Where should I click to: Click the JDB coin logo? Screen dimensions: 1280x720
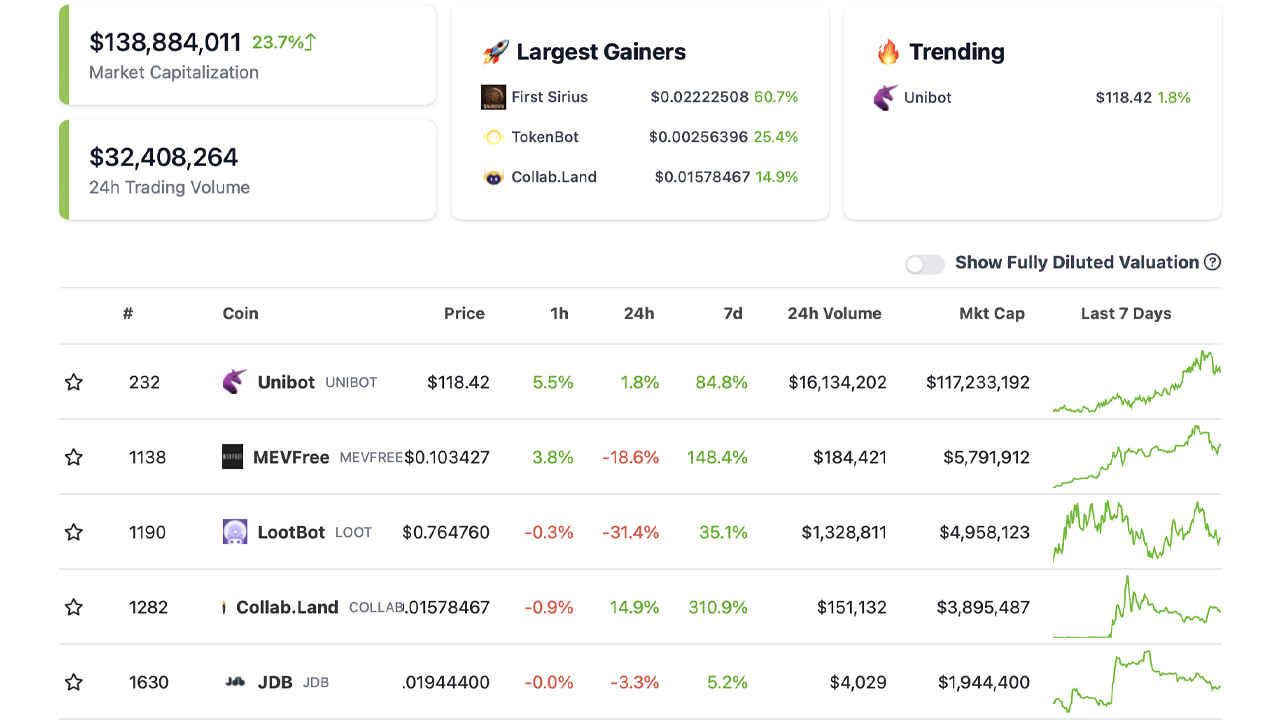tap(235, 682)
